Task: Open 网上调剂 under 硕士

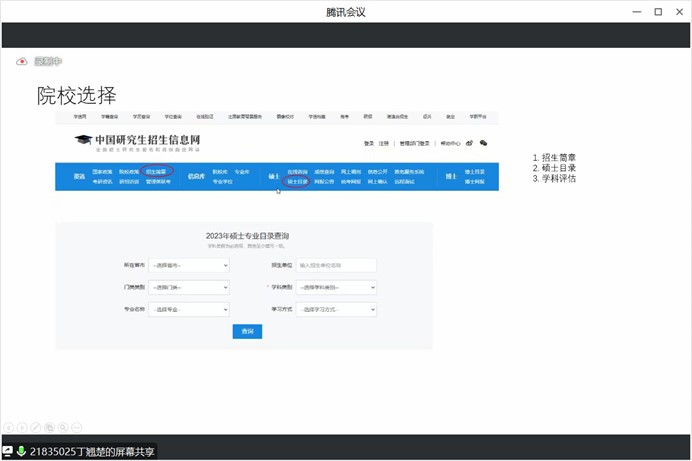Action: coord(351,172)
